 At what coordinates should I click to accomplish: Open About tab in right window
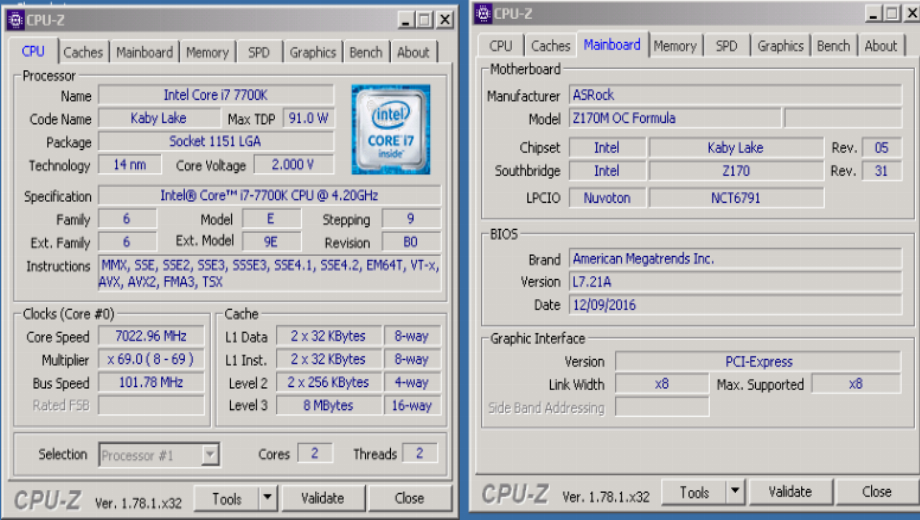(x=881, y=46)
